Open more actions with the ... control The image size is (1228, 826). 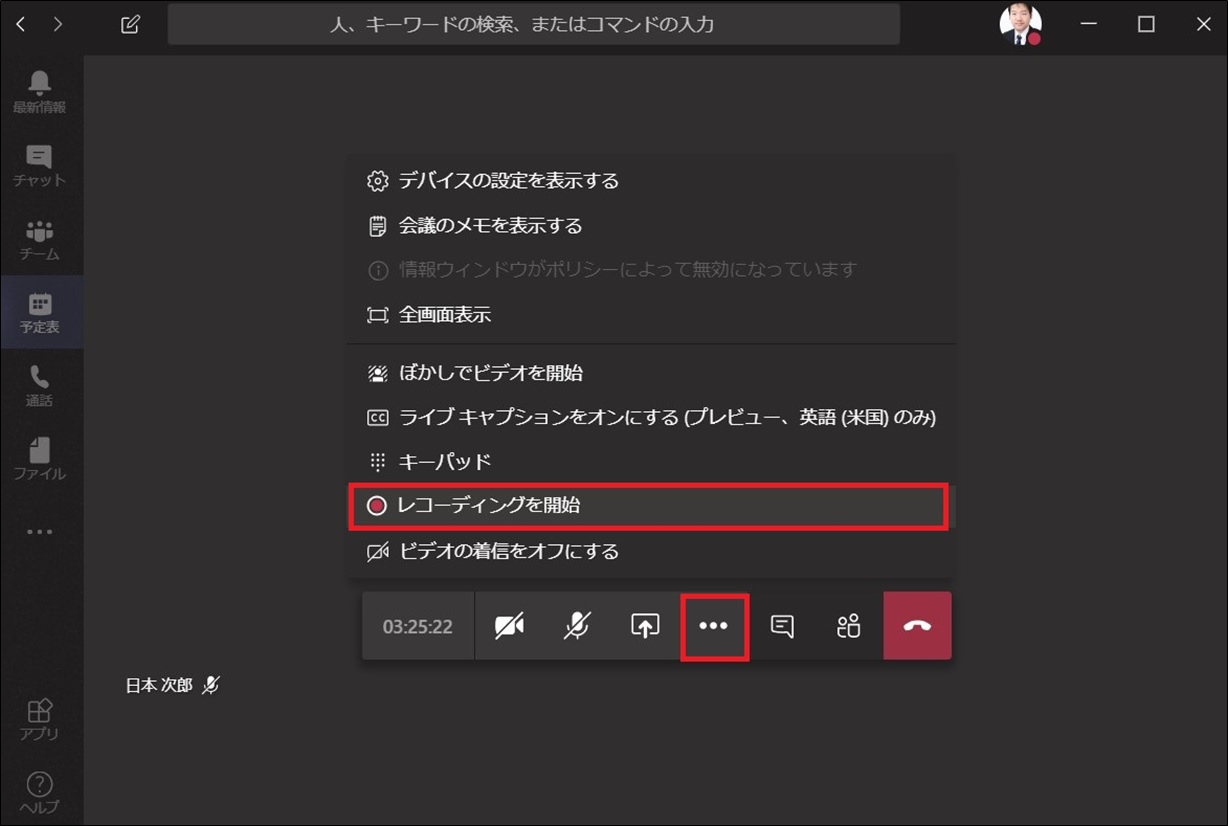click(x=713, y=625)
